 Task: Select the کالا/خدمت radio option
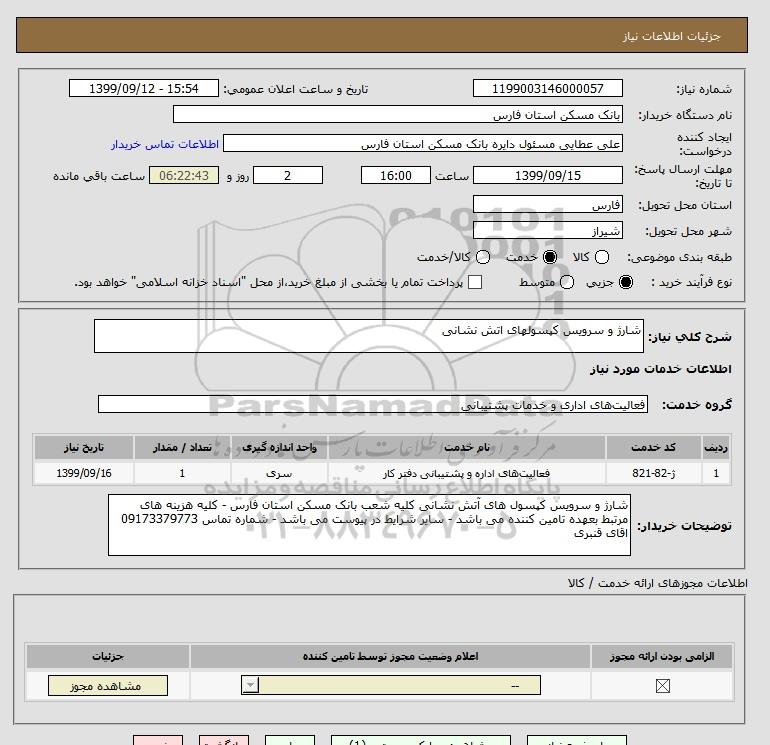point(483,257)
